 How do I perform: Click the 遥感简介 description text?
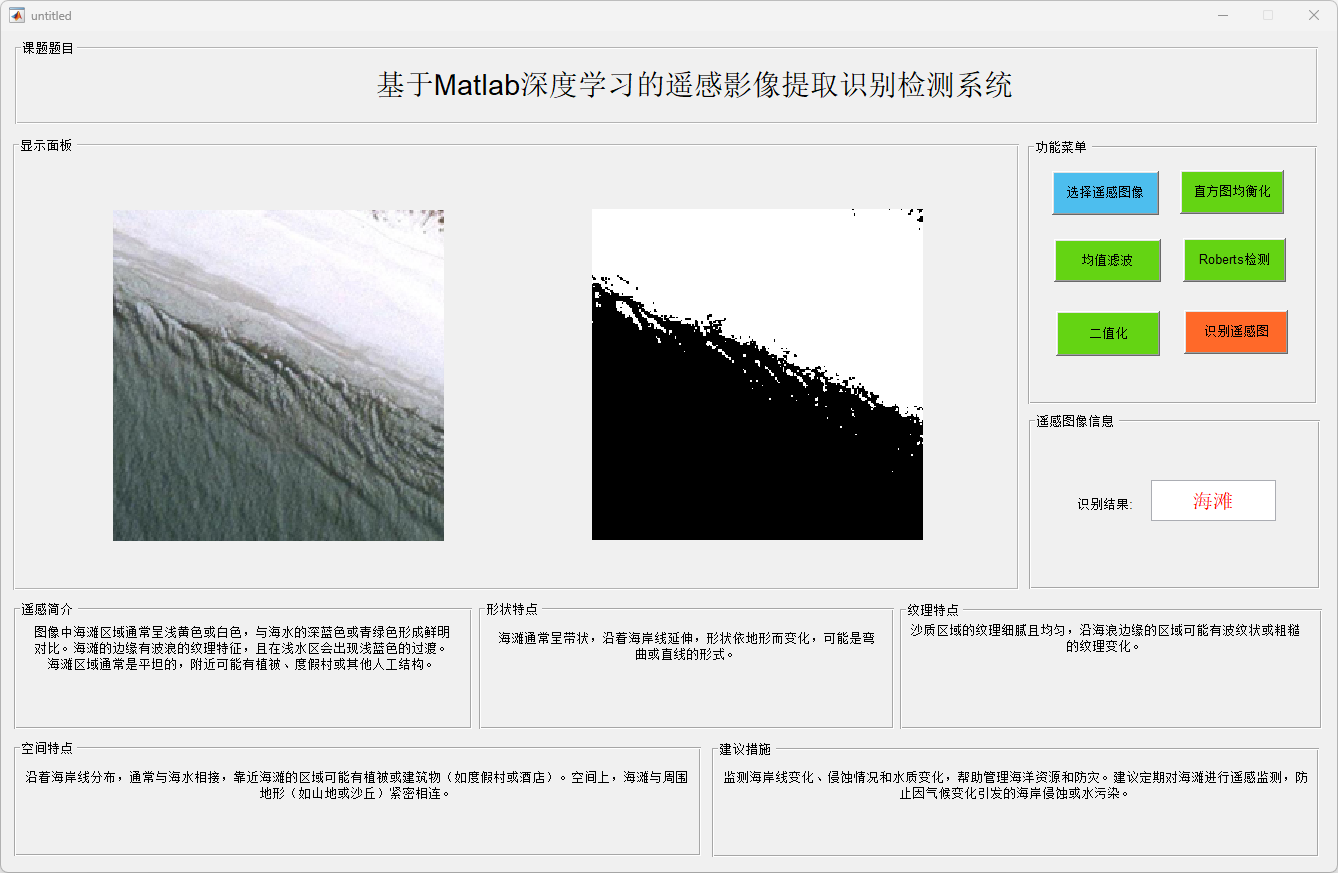241,648
